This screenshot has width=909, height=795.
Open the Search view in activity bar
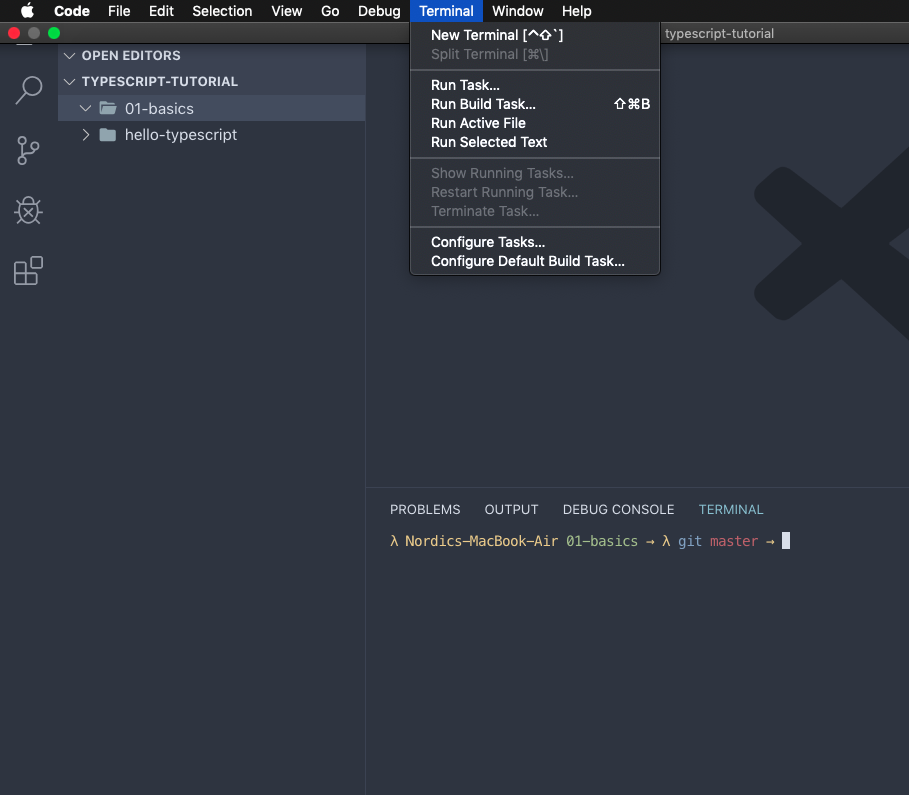click(x=28, y=90)
